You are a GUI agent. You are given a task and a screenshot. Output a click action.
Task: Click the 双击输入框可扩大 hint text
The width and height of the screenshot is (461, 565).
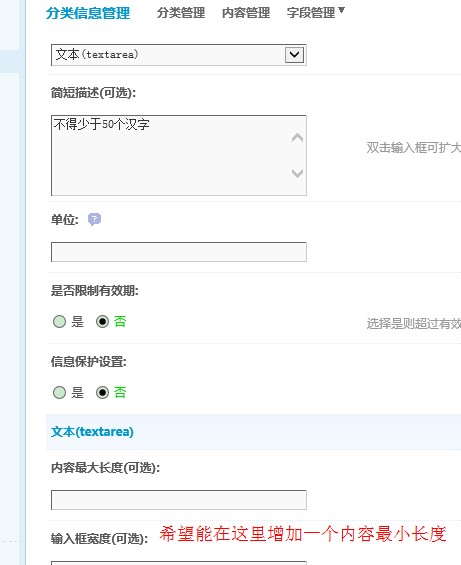(x=413, y=148)
